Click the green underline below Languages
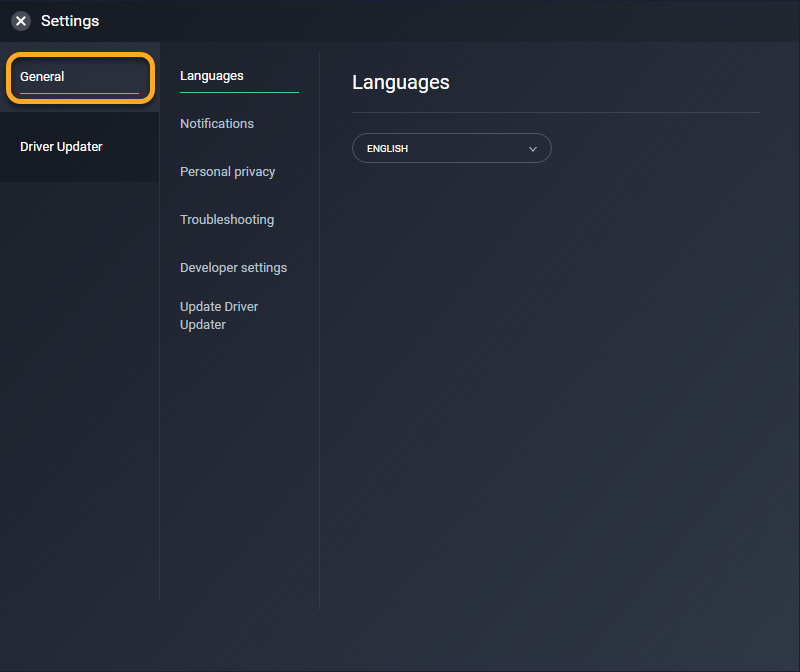This screenshot has width=800, height=672. click(x=239, y=92)
